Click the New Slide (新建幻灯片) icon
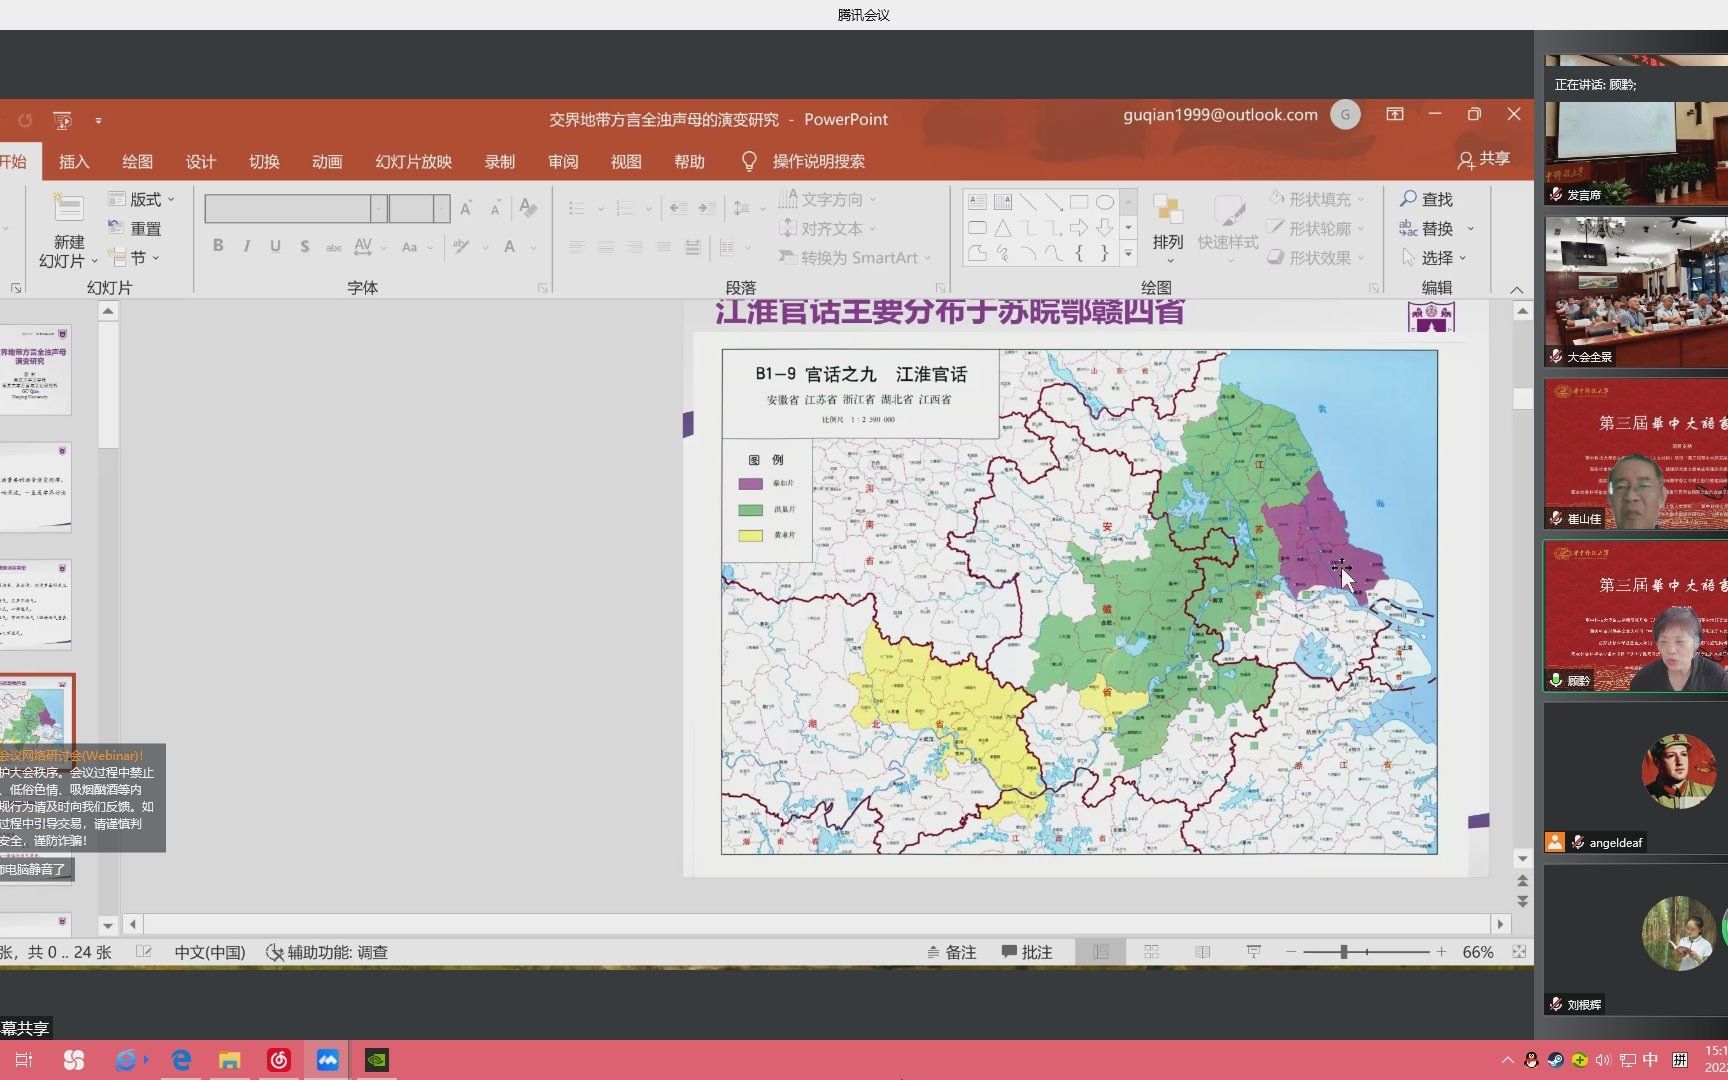Viewport: 1728px width, 1080px height. (68, 208)
